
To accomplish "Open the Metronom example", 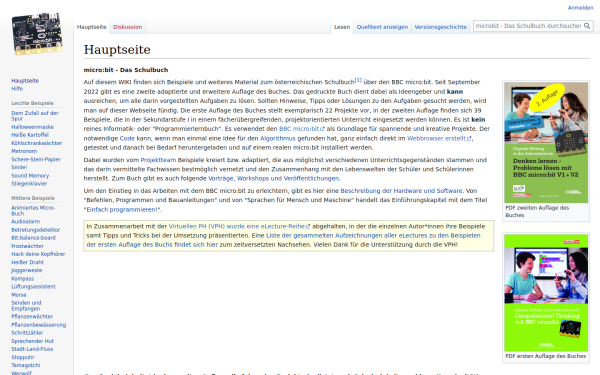I will [24, 151].
